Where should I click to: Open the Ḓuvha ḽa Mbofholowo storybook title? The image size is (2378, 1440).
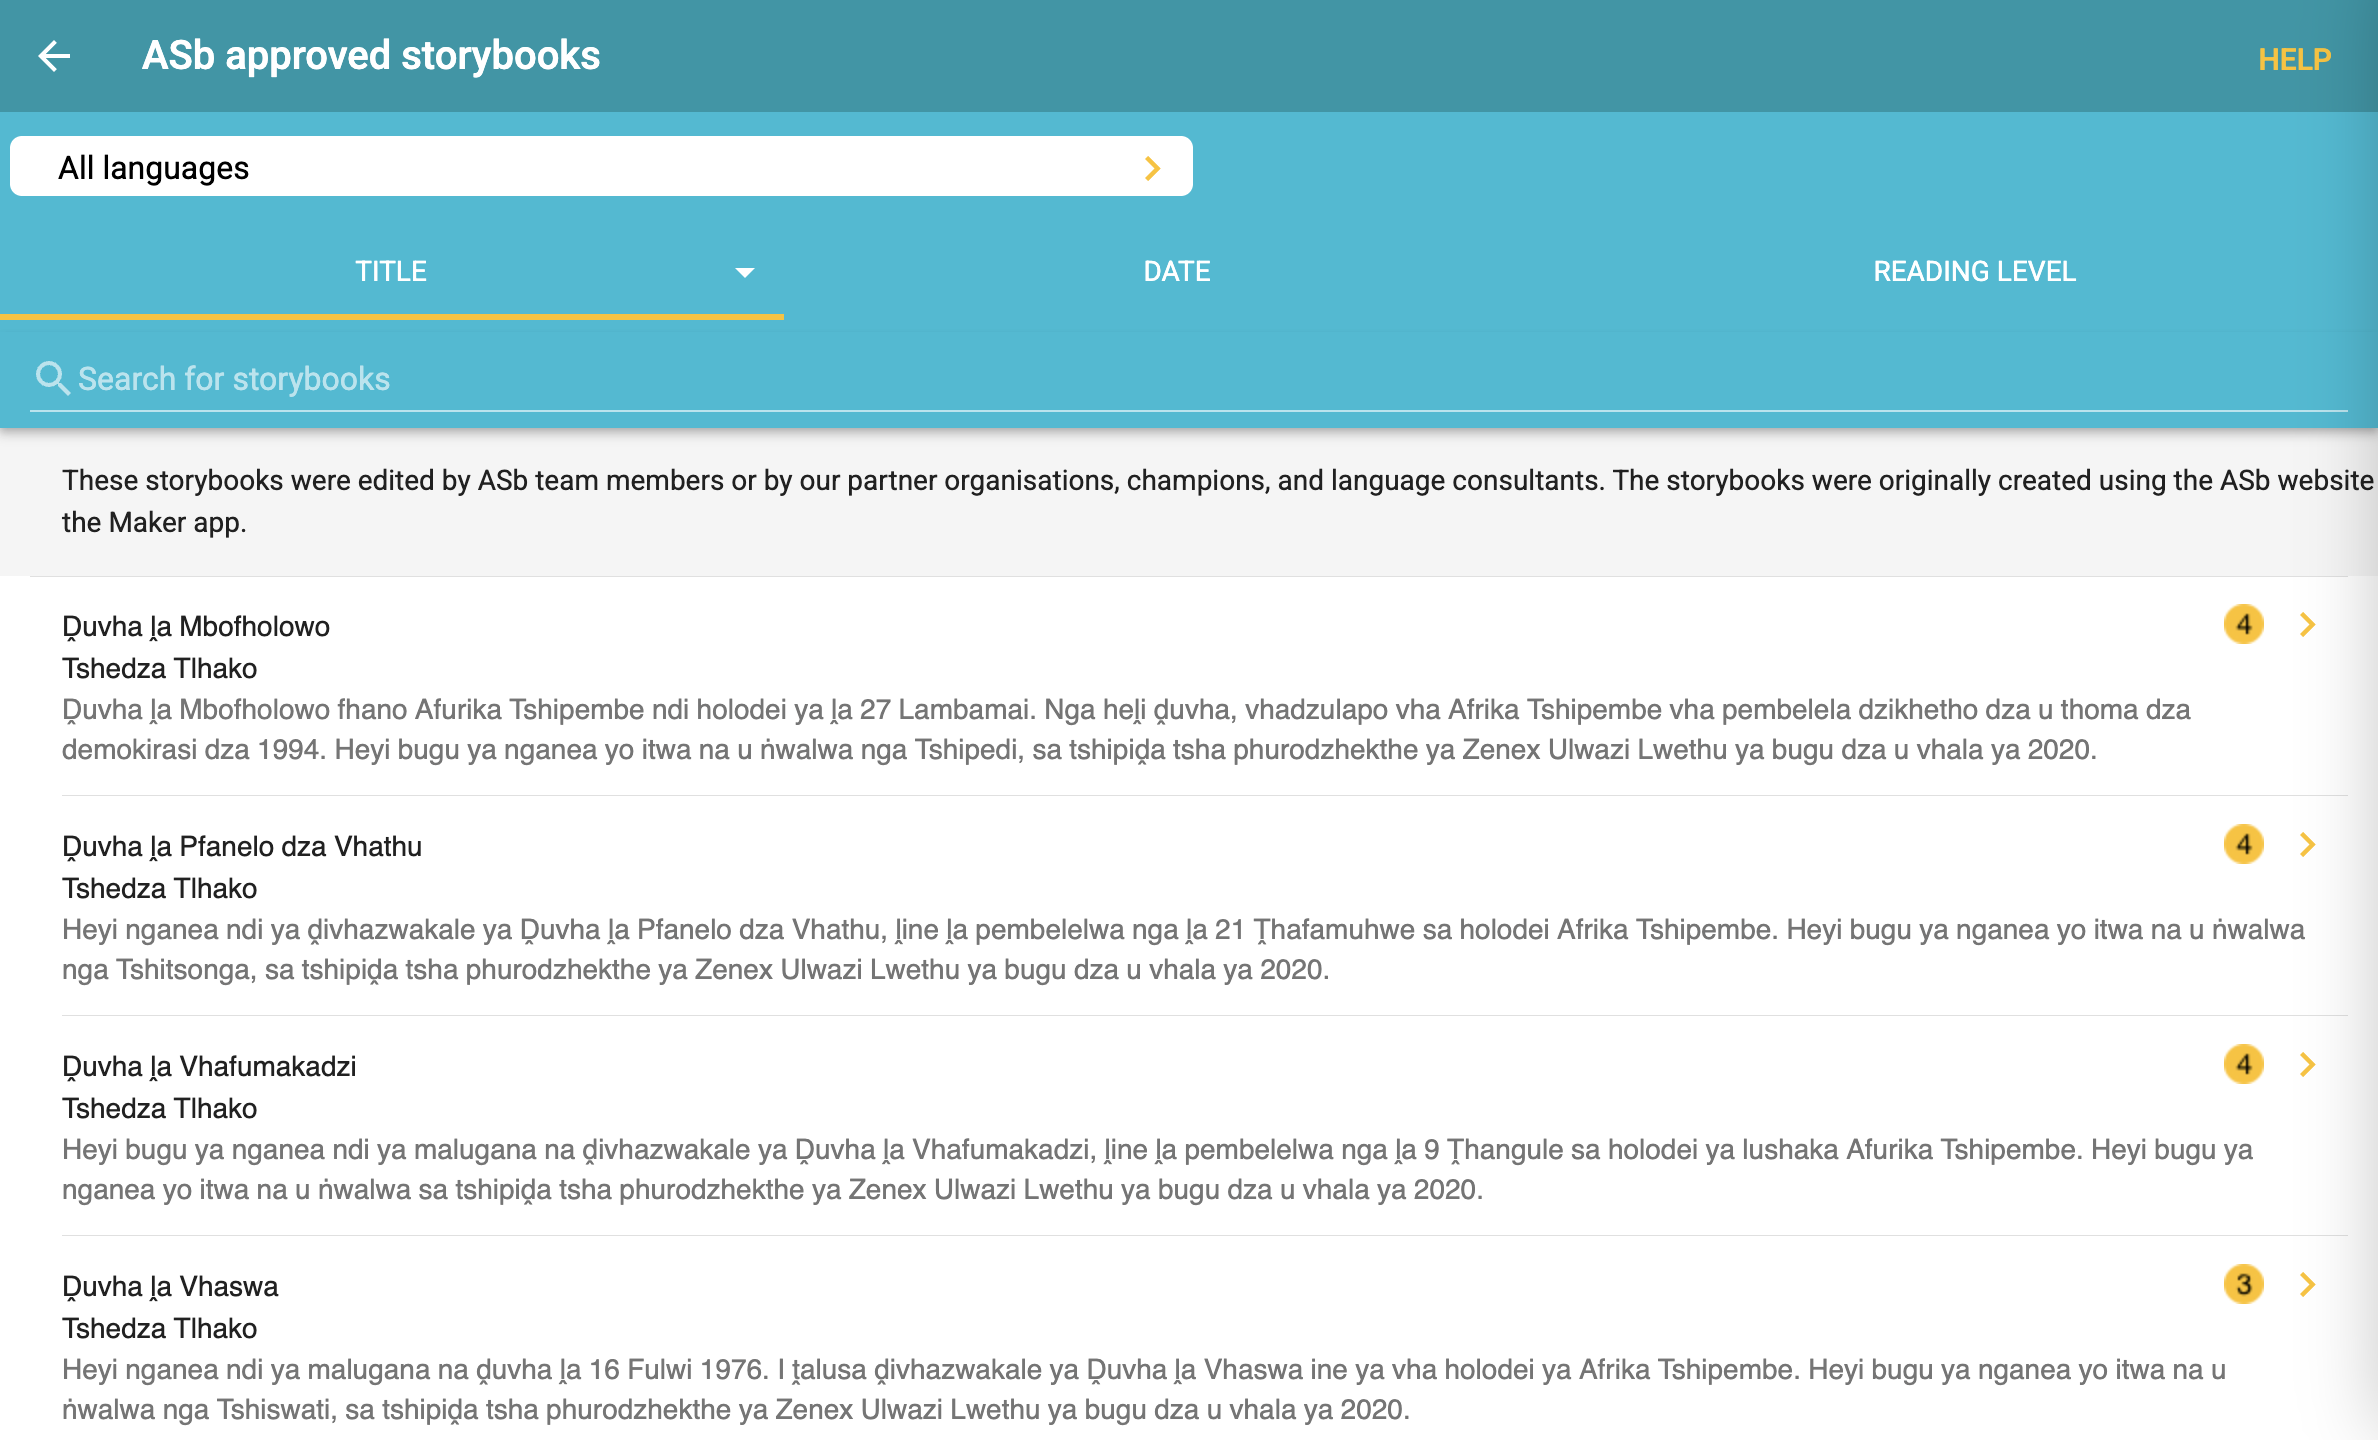click(x=196, y=627)
